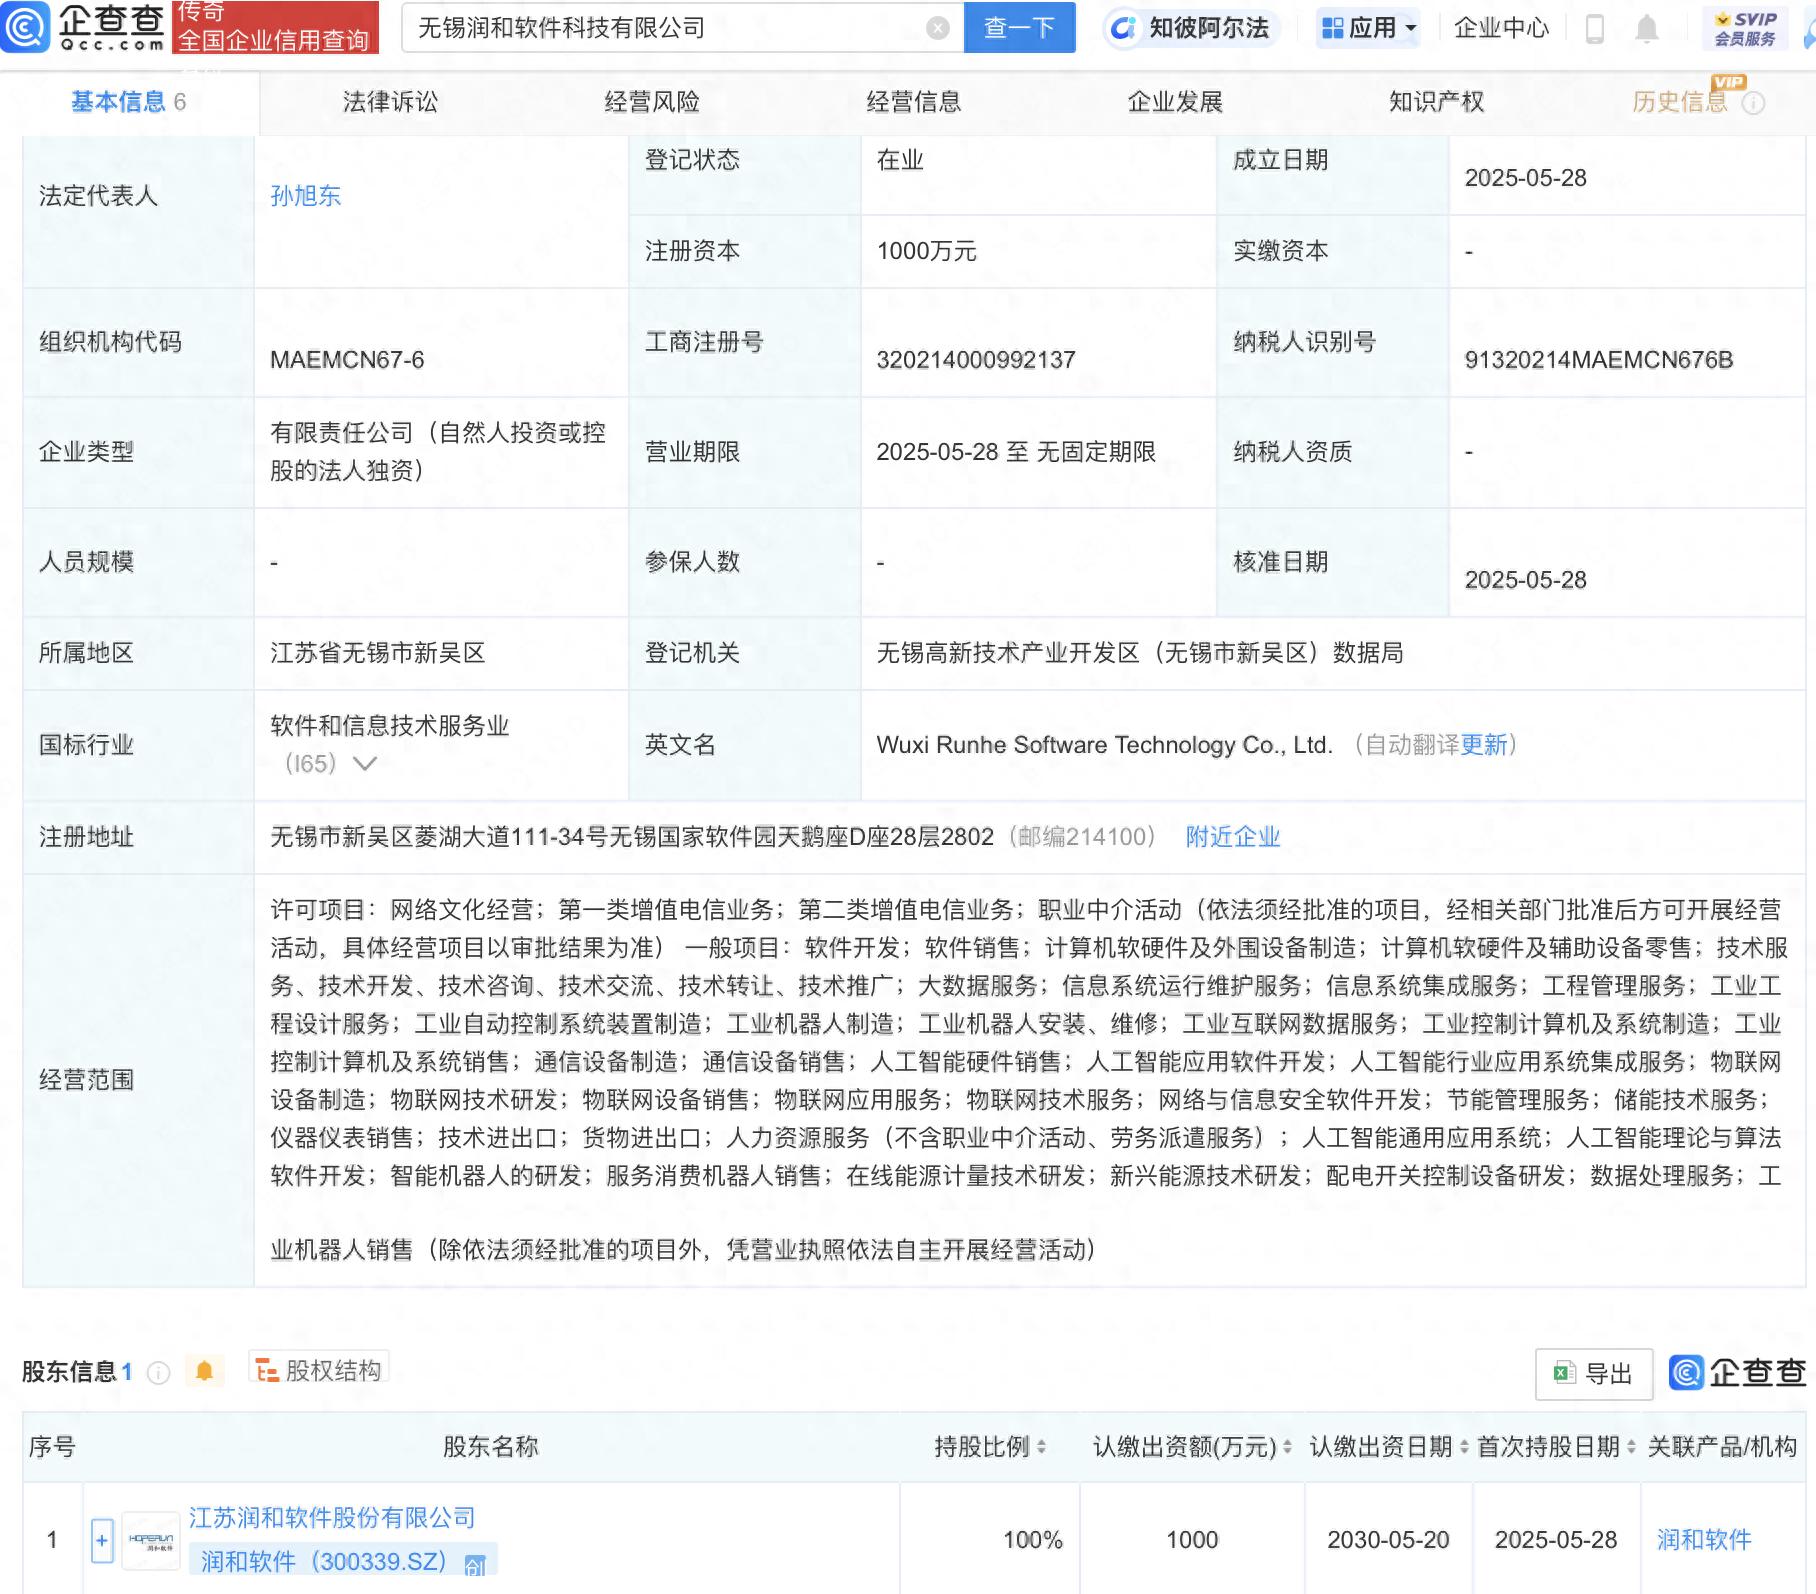
Task: Click taxpayer ID 91320214MAEMCN676B
Action: 1598,360
